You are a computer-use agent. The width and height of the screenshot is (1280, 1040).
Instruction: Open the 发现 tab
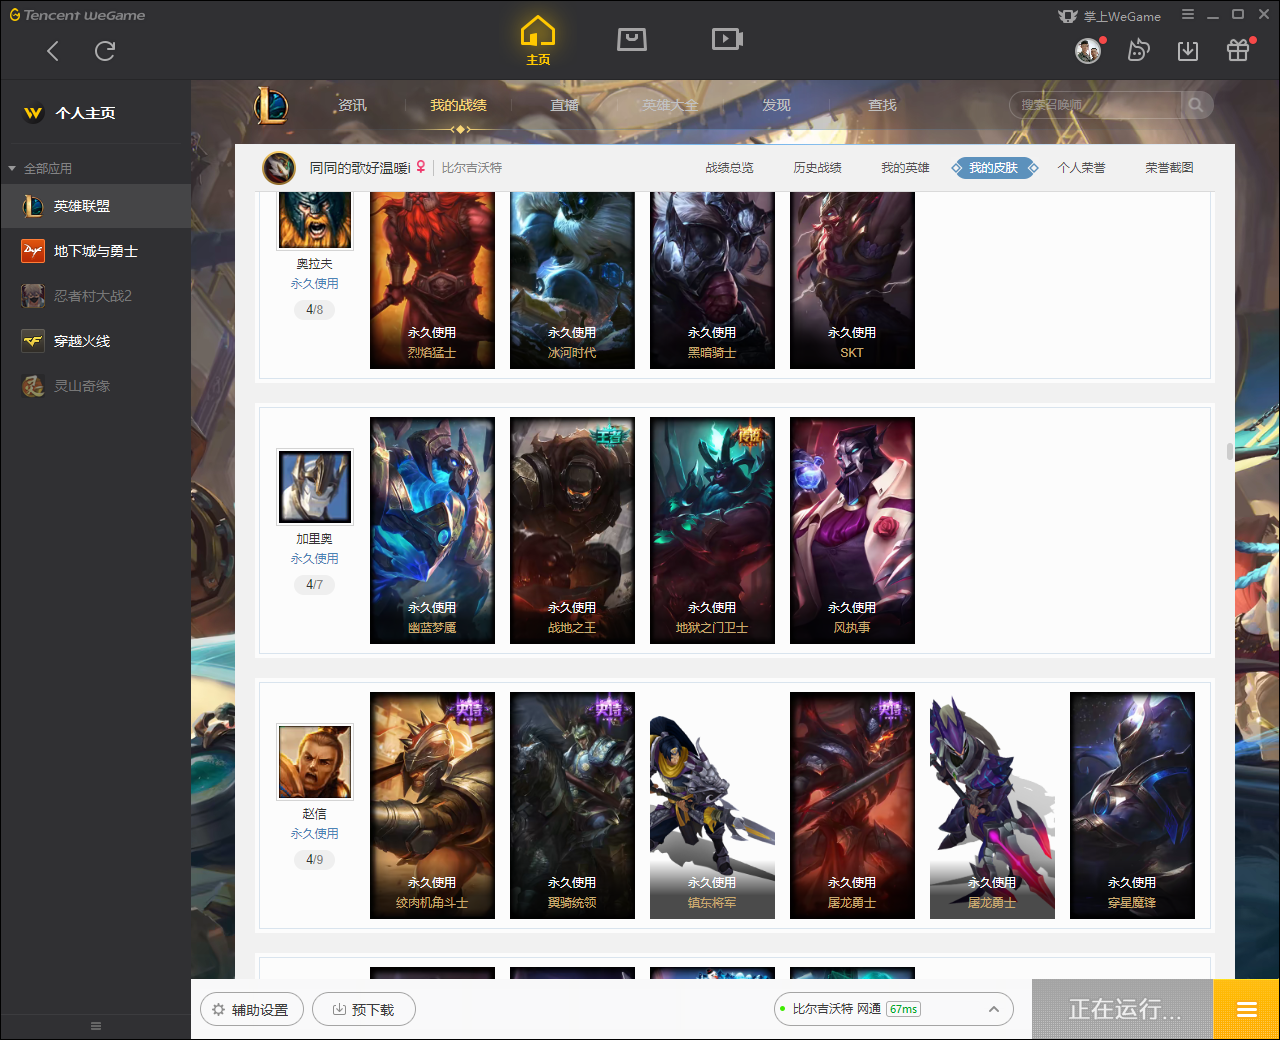point(776,105)
